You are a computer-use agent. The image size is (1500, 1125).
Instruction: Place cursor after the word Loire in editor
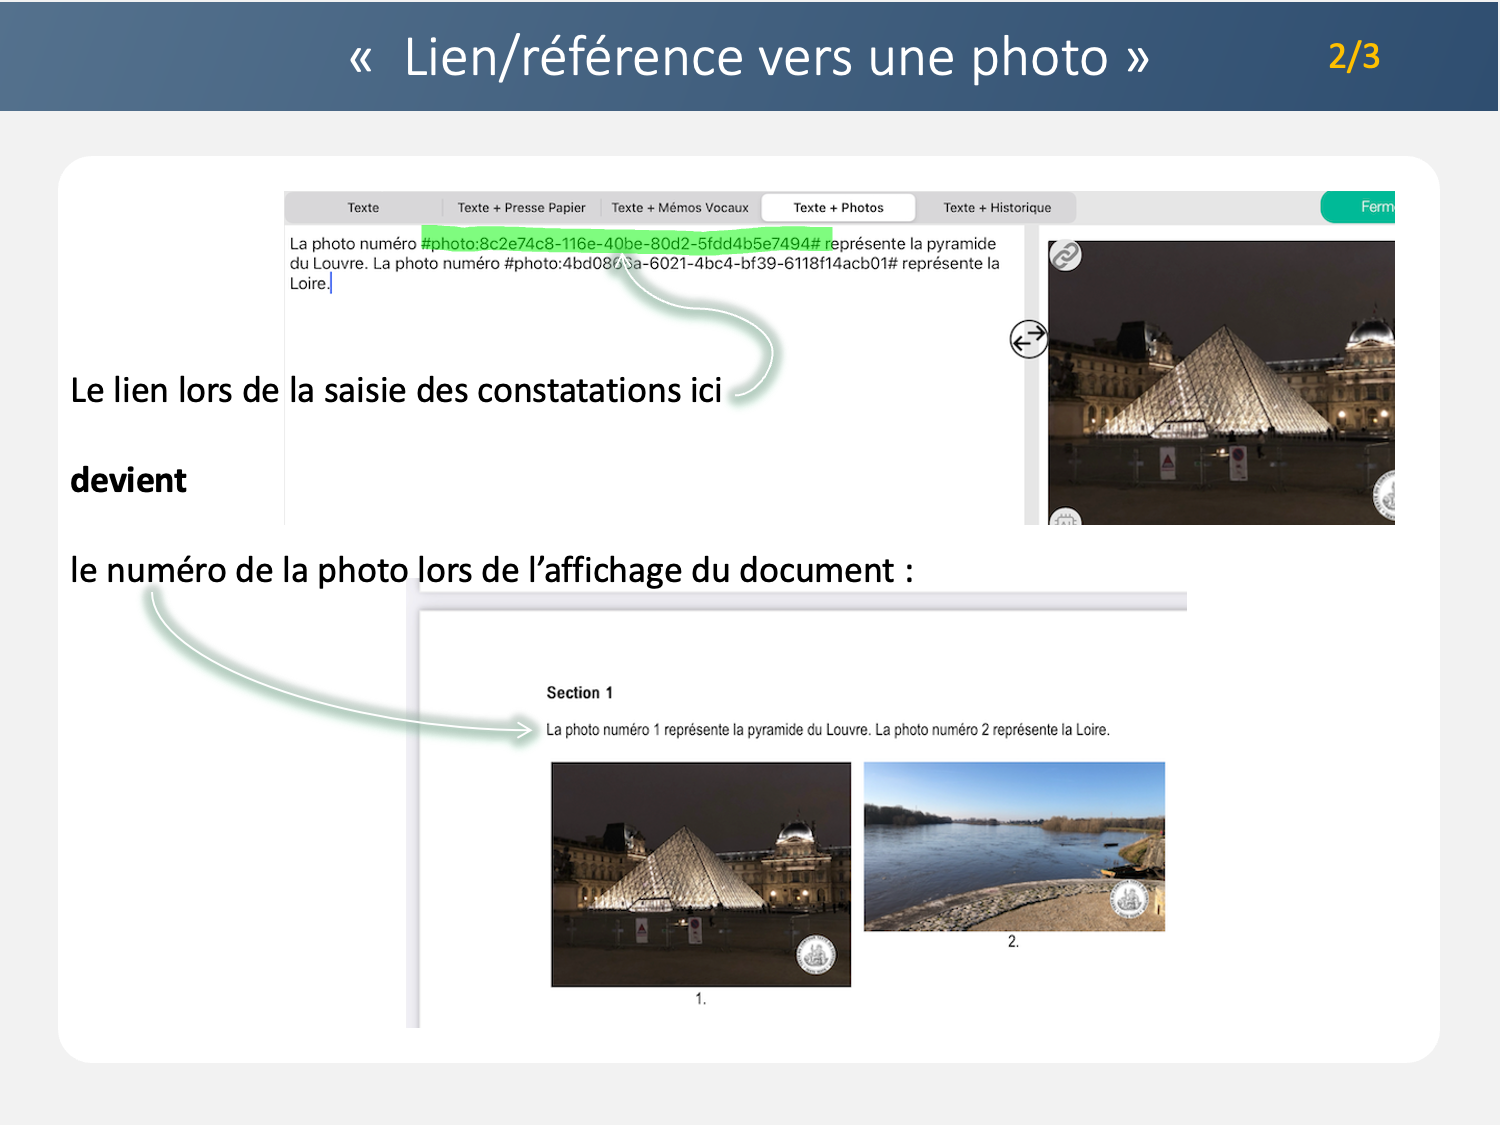click(x=329, y=284)
